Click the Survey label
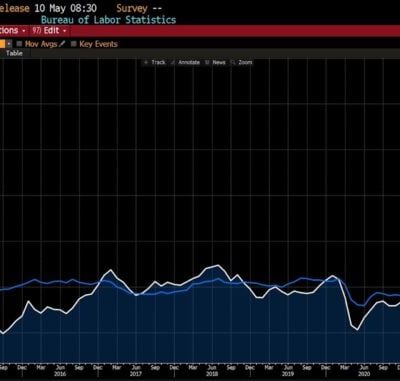 [x=132, y=9]
